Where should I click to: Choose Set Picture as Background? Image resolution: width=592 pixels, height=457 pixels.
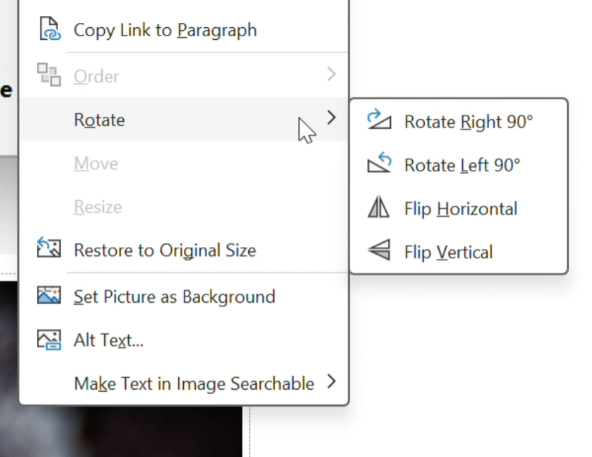[184, 296]
